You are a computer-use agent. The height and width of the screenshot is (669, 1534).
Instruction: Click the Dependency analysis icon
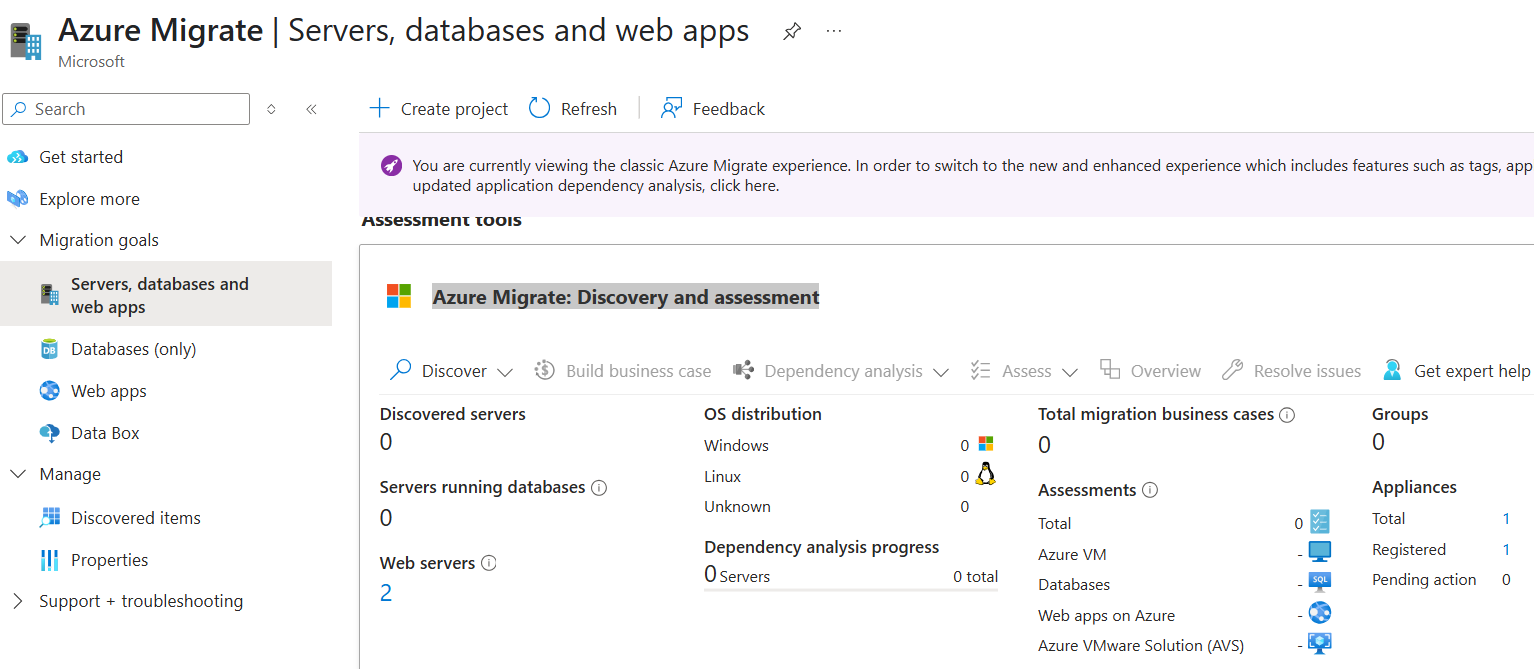pyautogui.click(x=744, y=370)
